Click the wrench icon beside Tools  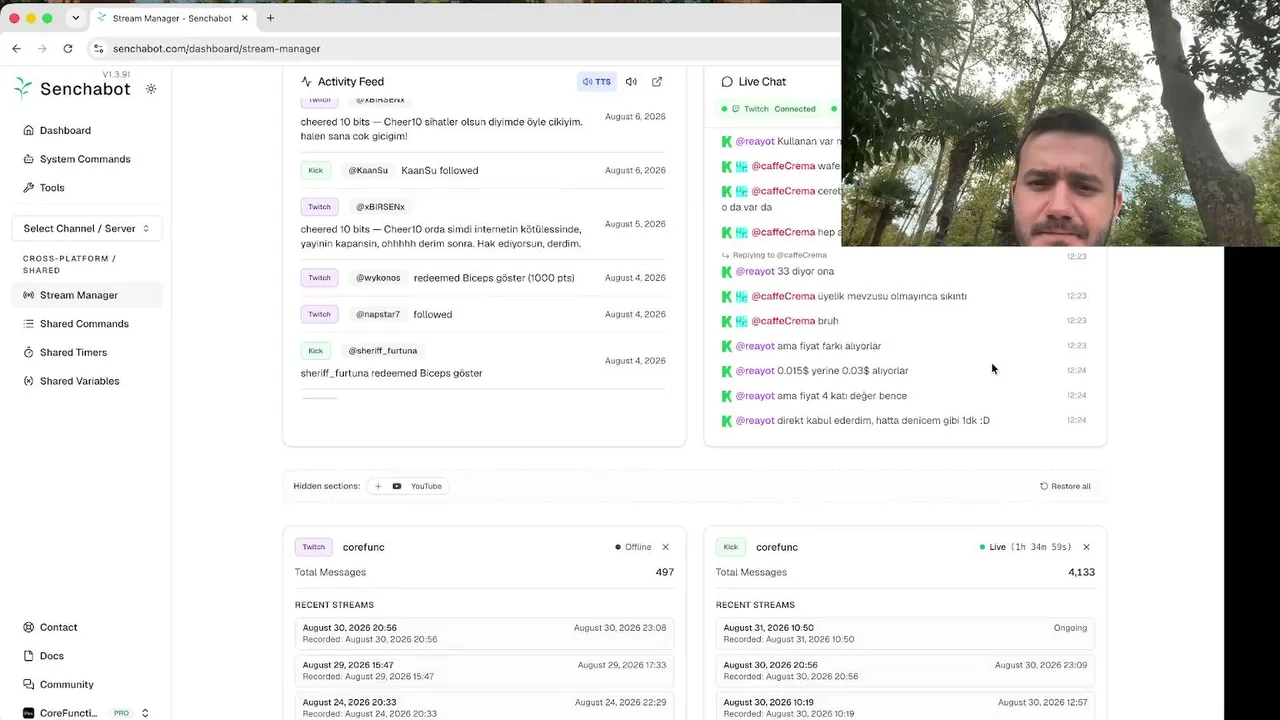coord(29,188)
